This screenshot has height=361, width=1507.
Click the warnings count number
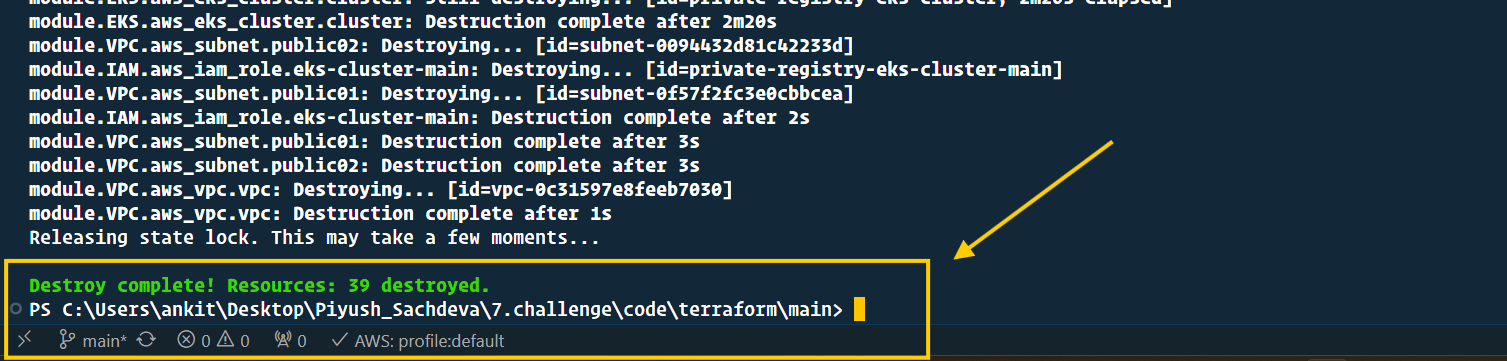[x=244, y=341]
